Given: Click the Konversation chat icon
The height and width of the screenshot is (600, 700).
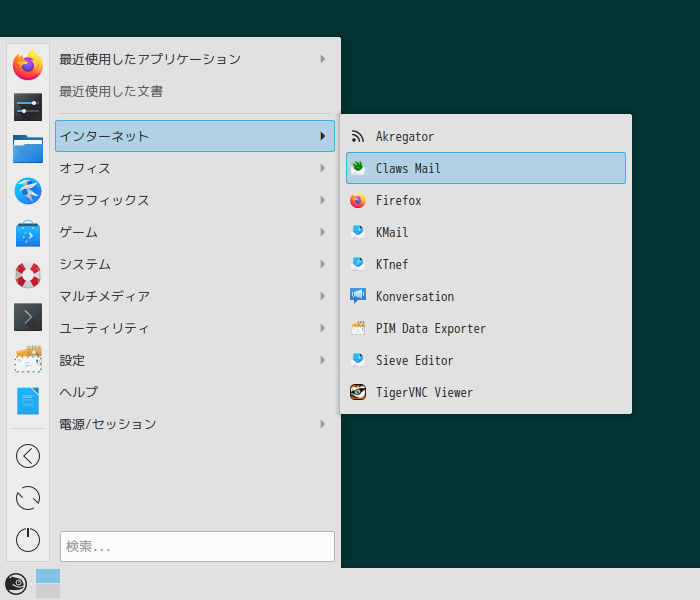Looking at the screenshot, I should [x=358, y=296].
